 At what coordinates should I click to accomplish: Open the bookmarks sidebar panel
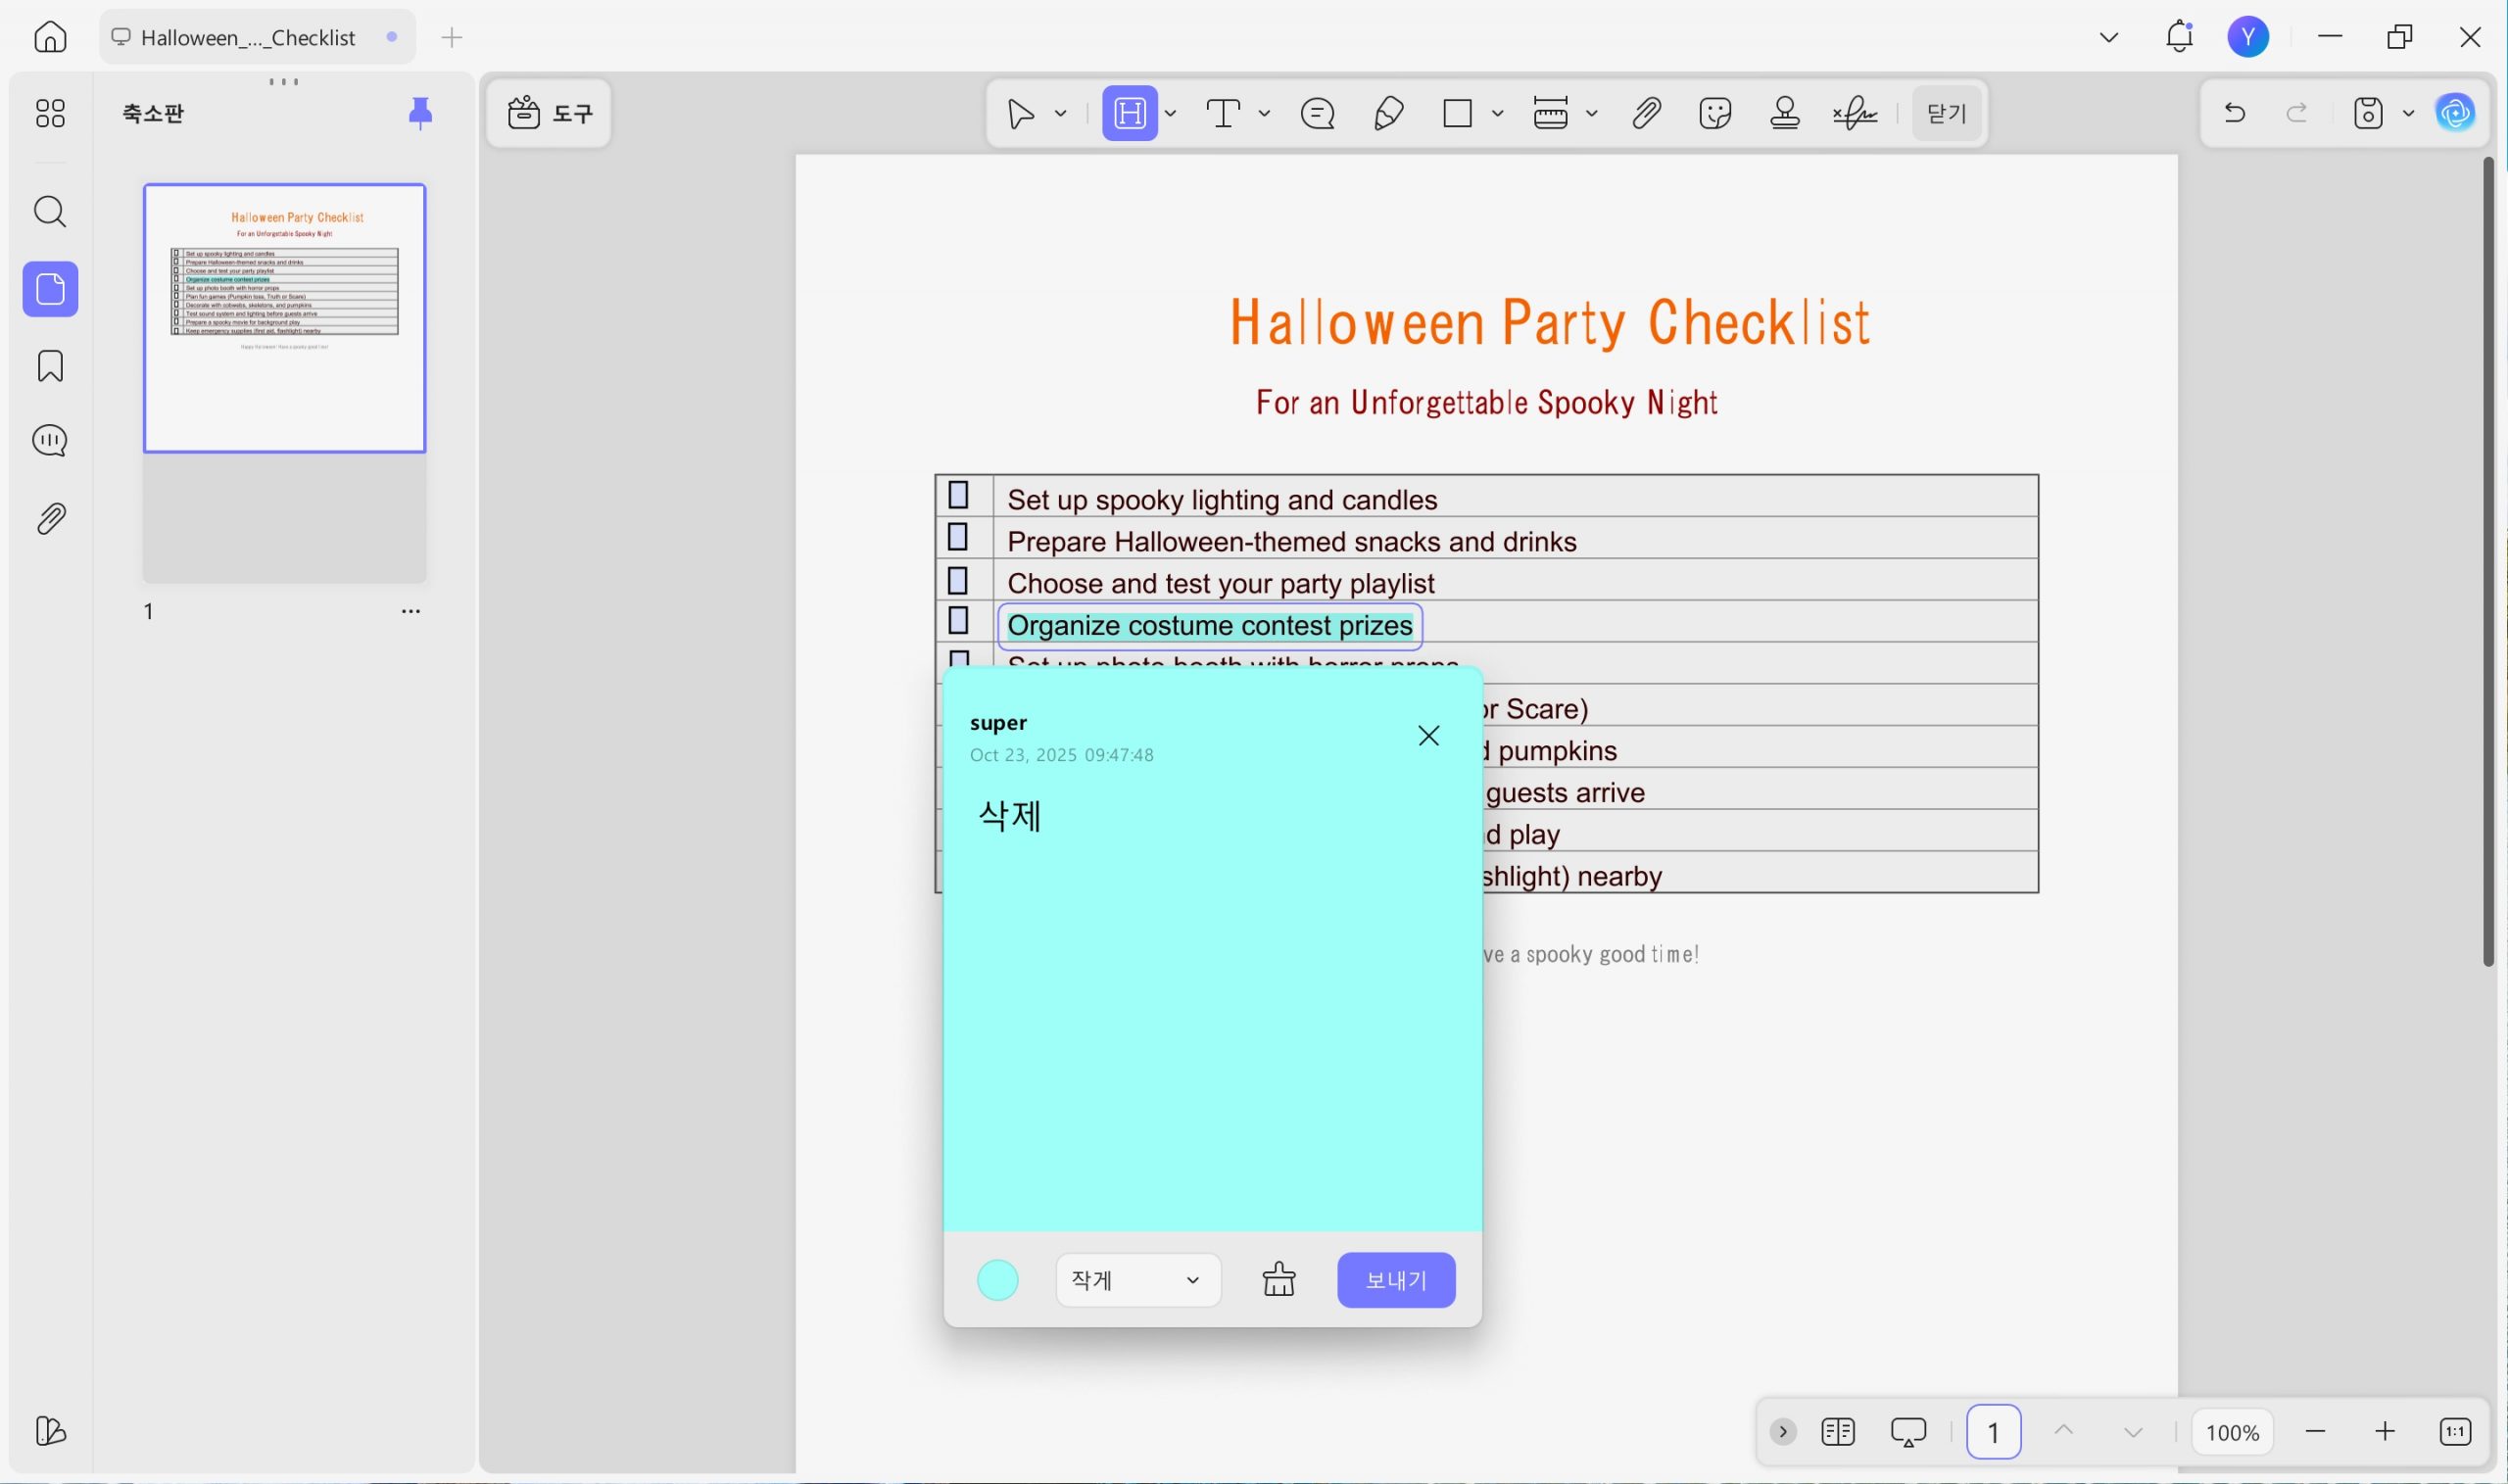point(50,366)
